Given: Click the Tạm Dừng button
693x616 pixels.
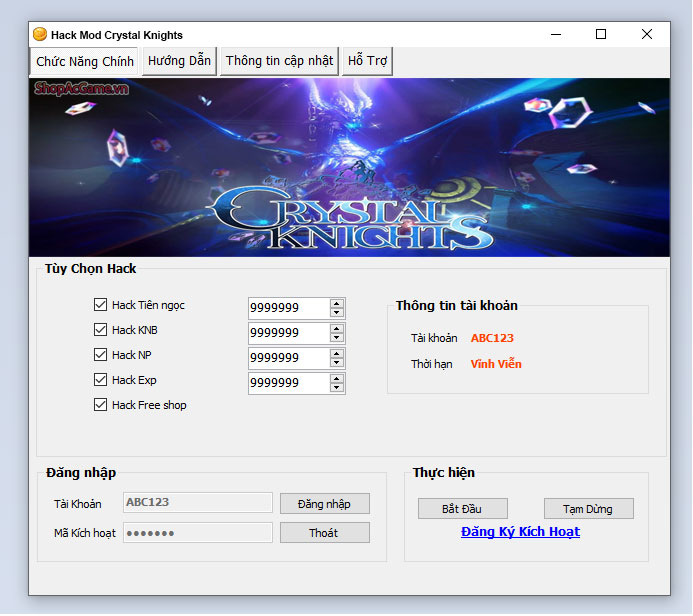Looking at the screenshot, I should pyautogui.click(x=589, y=509).
